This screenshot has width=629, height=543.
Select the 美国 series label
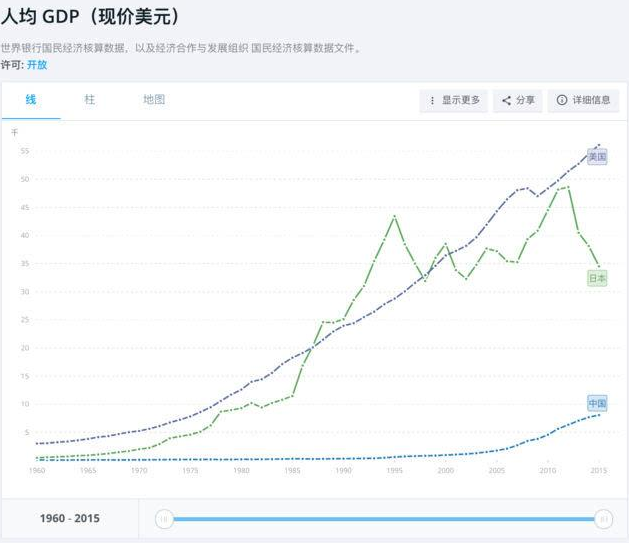(597, 157)
